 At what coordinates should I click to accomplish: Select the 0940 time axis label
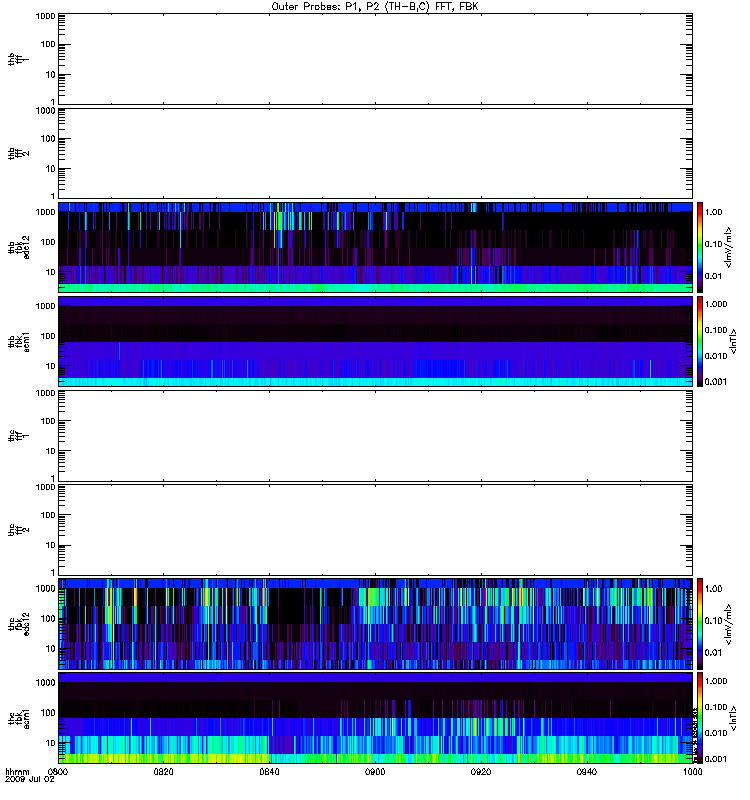tap(587, 771)
